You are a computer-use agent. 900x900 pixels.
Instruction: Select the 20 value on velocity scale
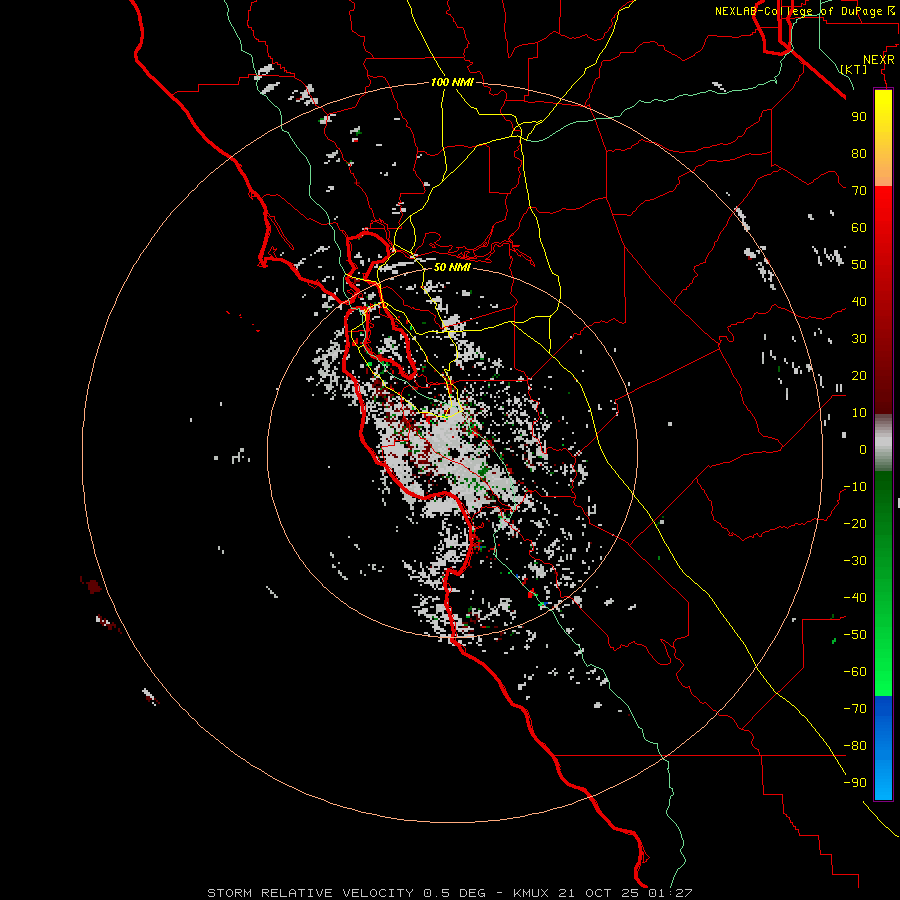[x=859, y=375]
